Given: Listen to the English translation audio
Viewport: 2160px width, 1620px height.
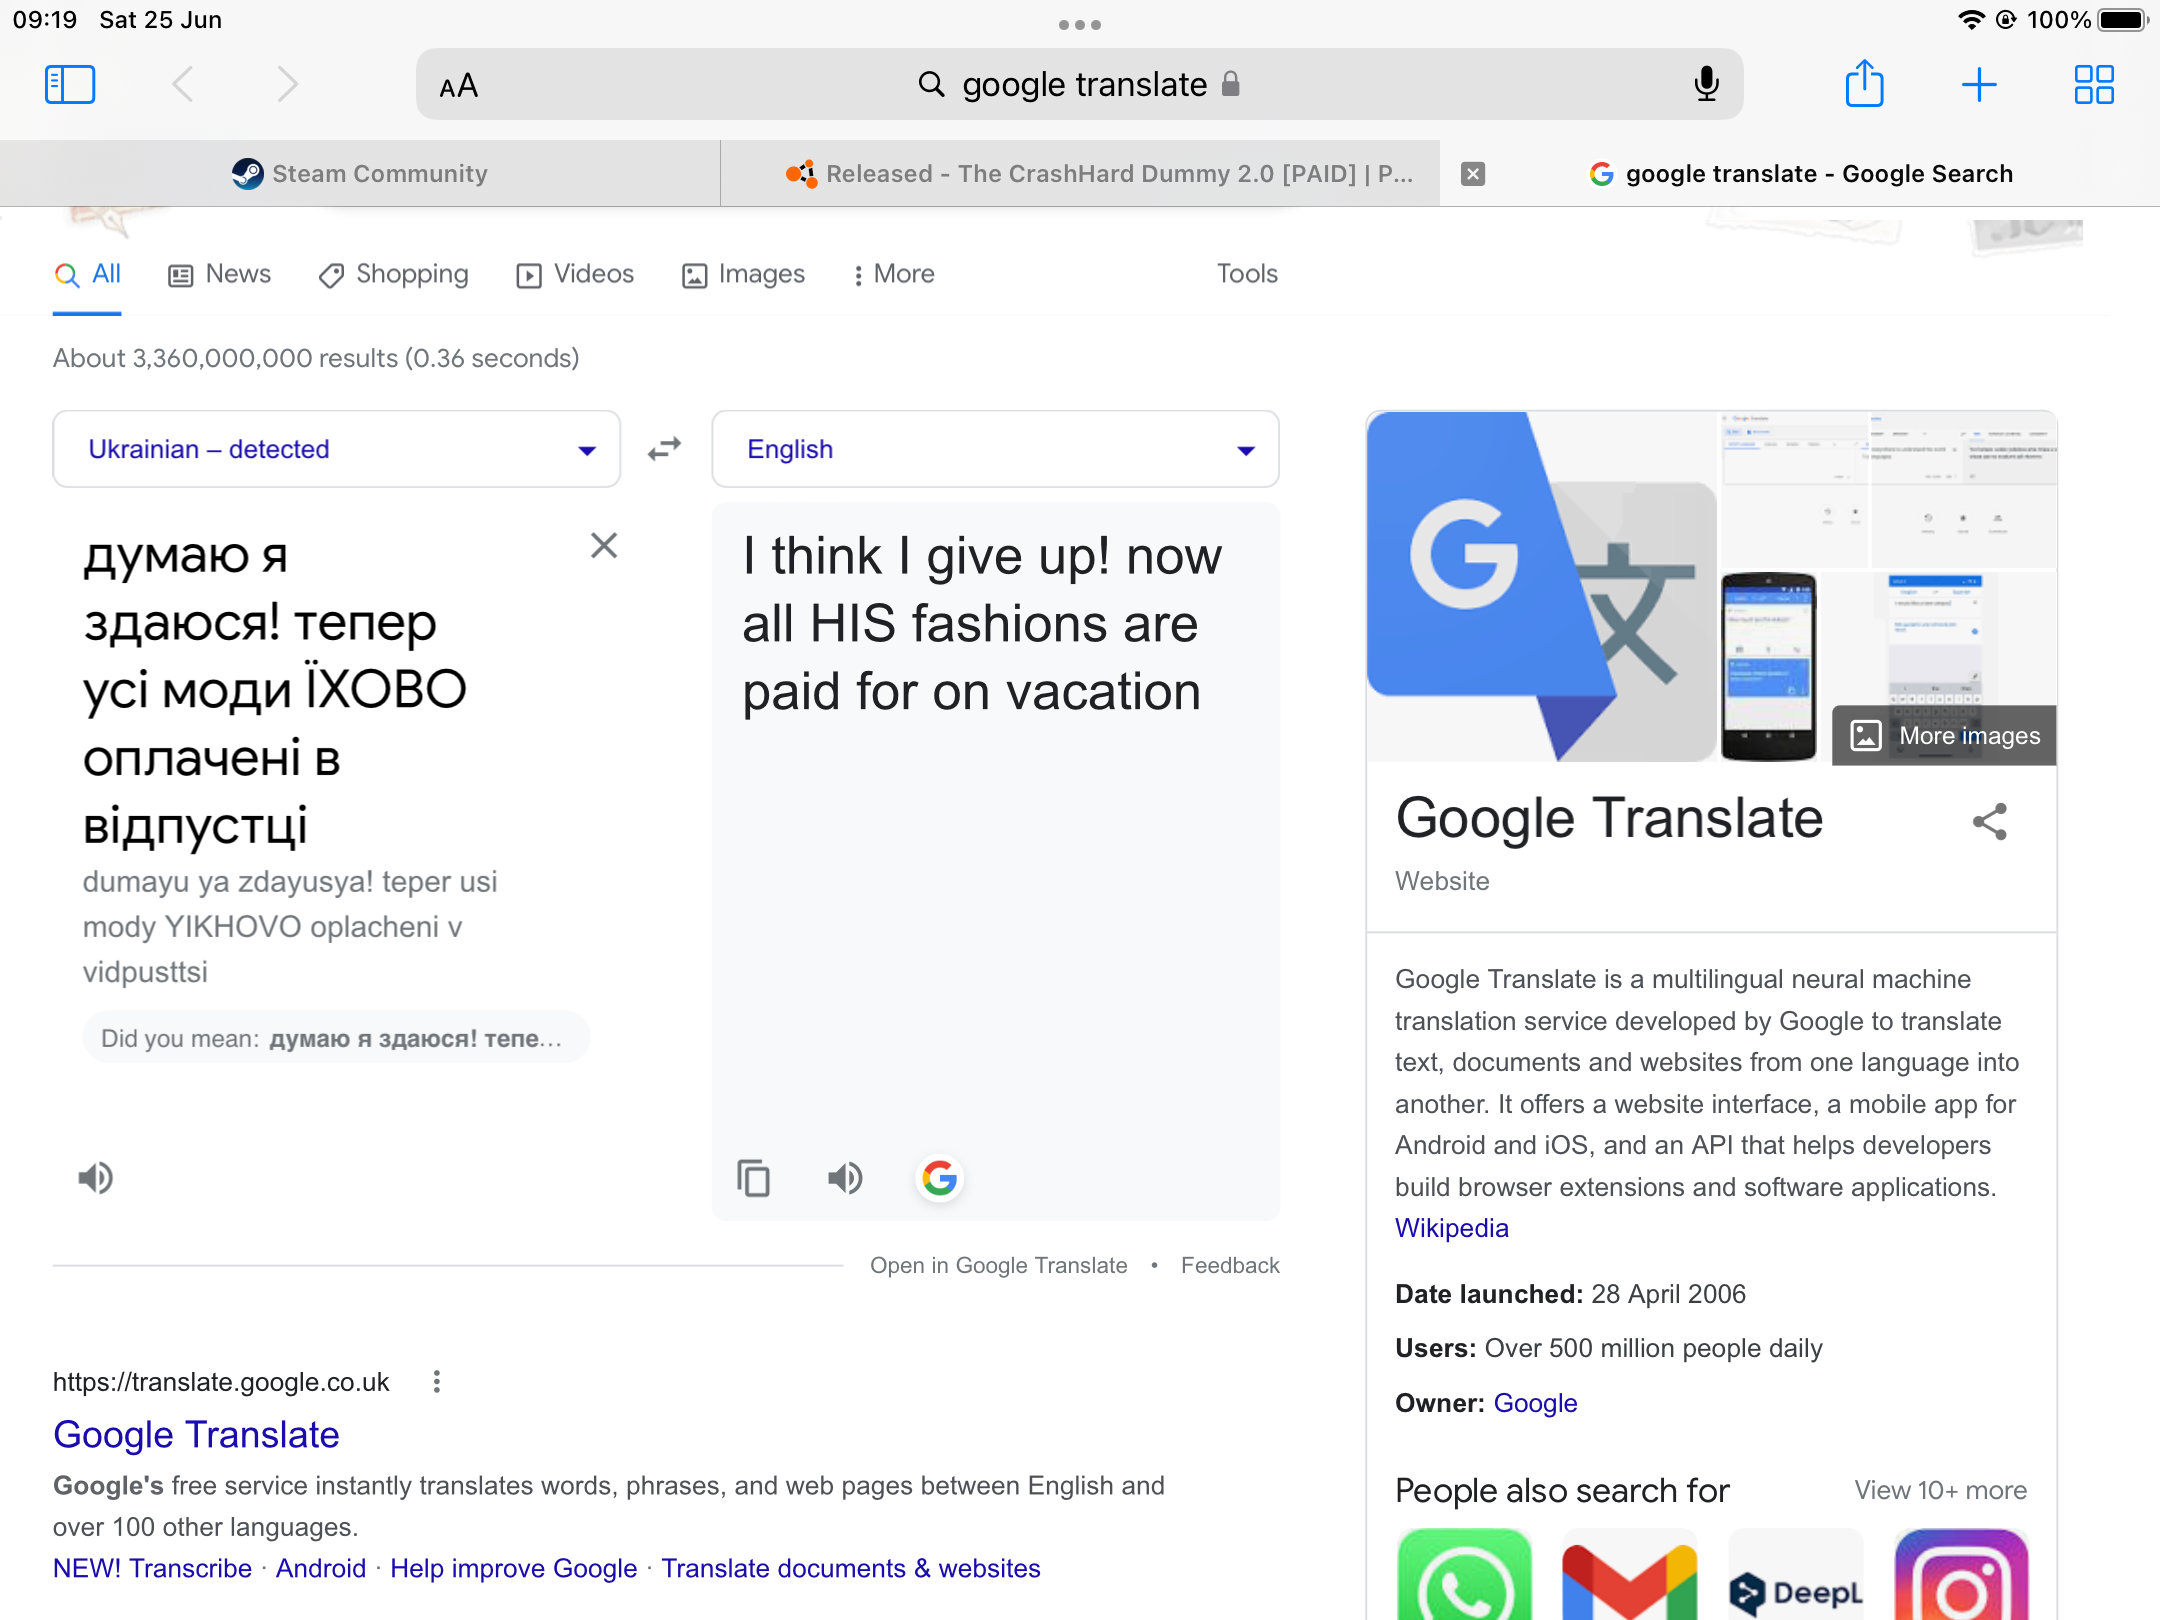Looking at the screenshot, I should [845, 1178].
